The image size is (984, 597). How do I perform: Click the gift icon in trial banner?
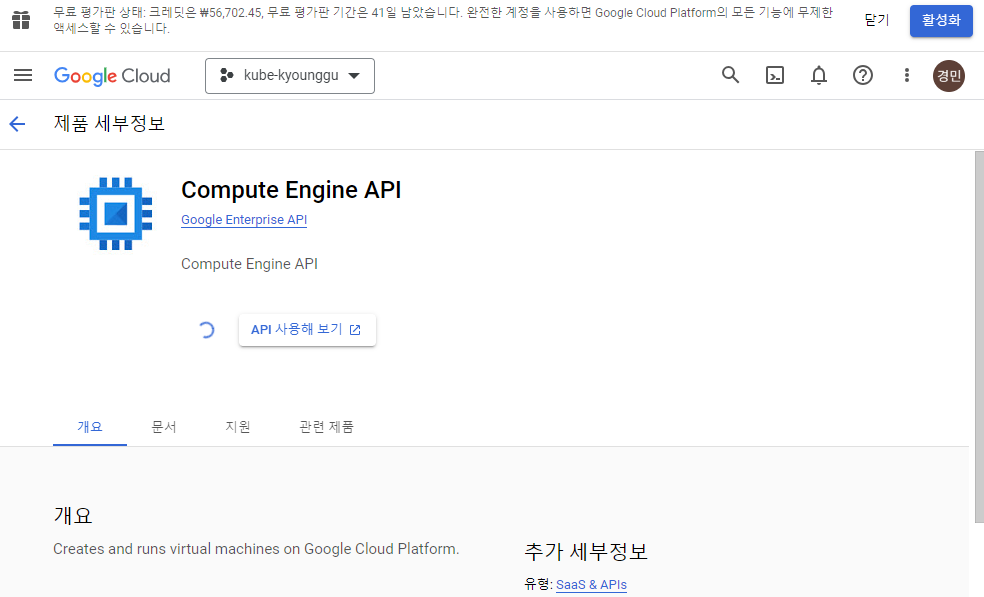(21, 20)
